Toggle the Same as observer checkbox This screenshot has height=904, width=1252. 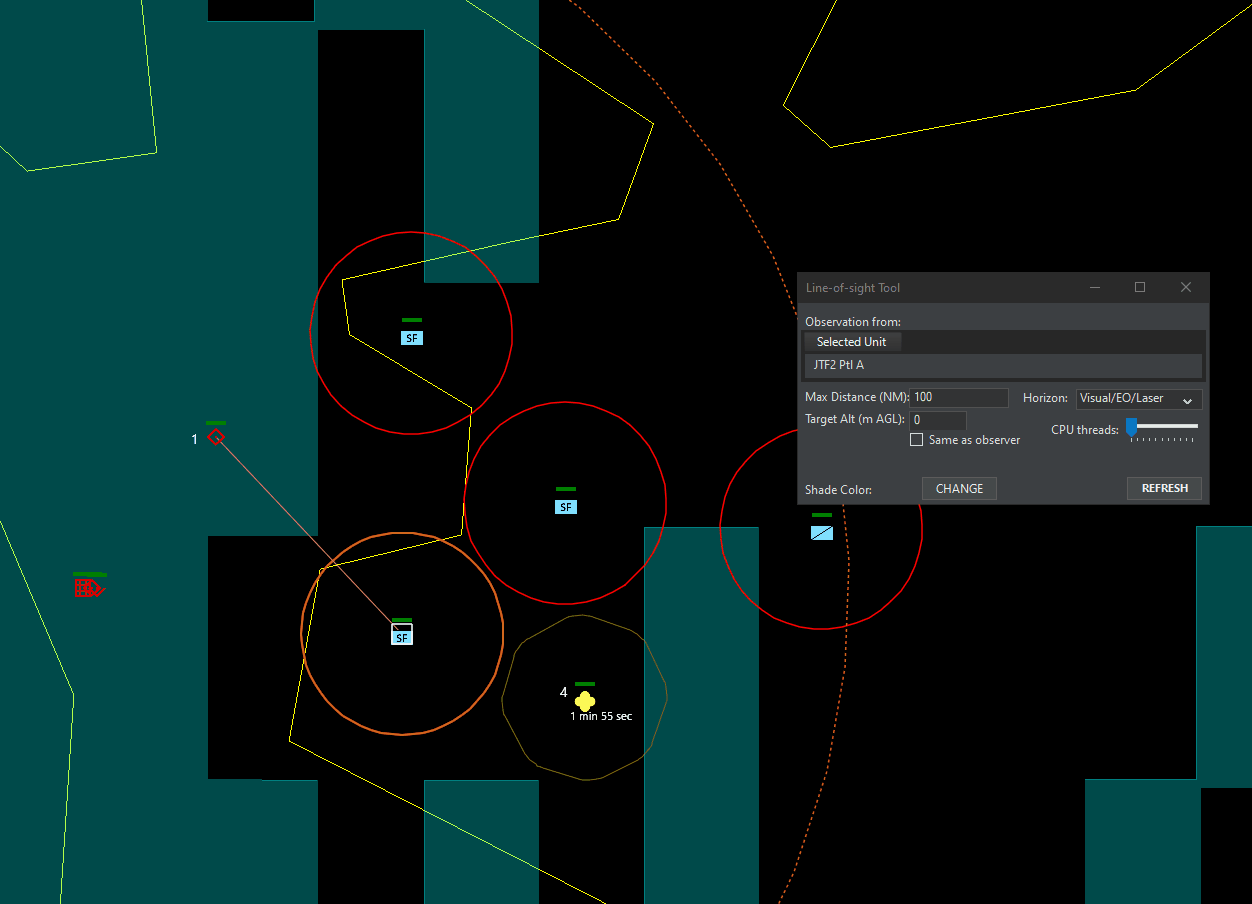(917, 440)
